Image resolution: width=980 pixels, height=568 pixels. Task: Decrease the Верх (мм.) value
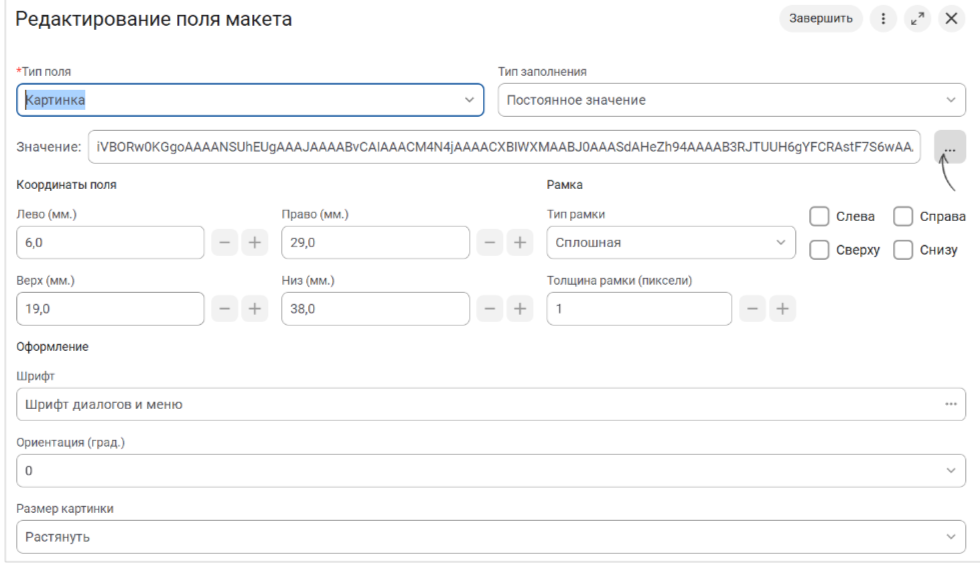tap(224, 309)
